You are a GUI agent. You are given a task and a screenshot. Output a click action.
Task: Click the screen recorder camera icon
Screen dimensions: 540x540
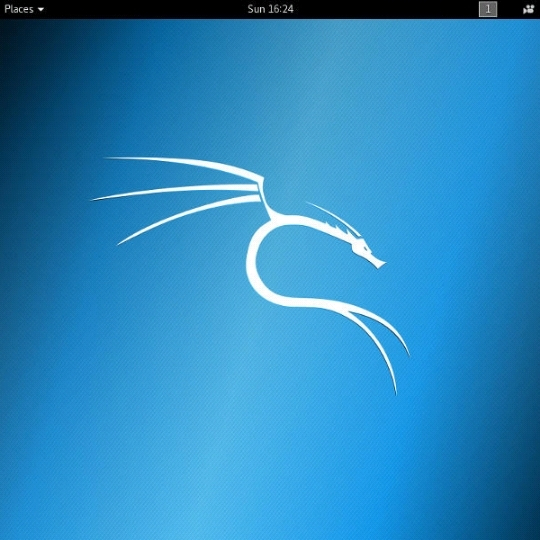click(x=529, y=9)
